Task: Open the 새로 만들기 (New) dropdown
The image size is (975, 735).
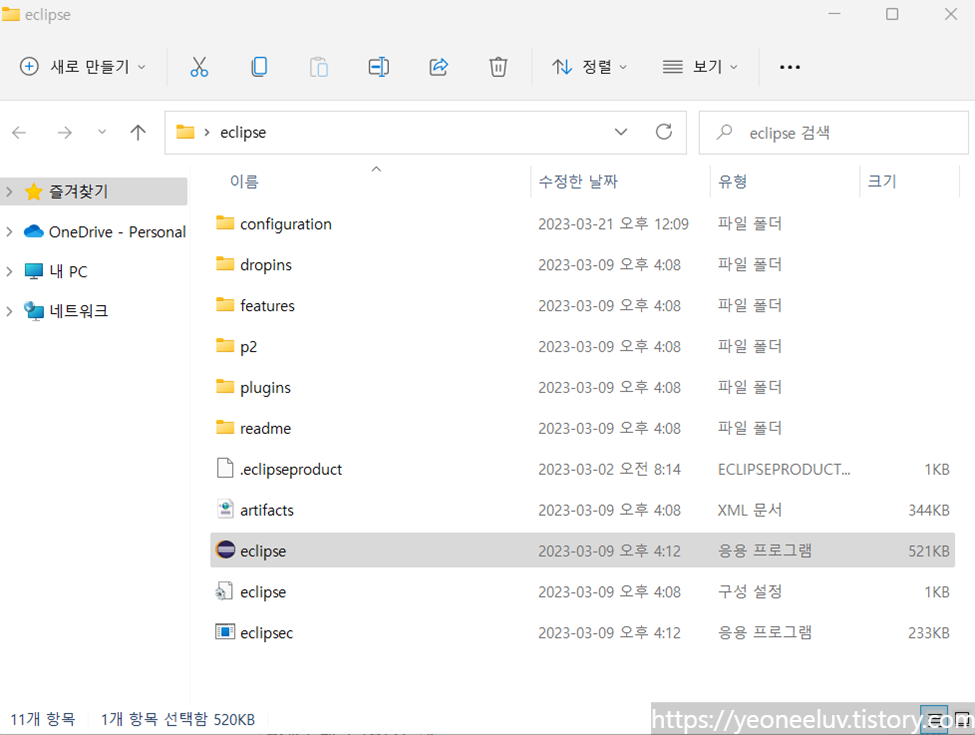Action: coord(83,67)
